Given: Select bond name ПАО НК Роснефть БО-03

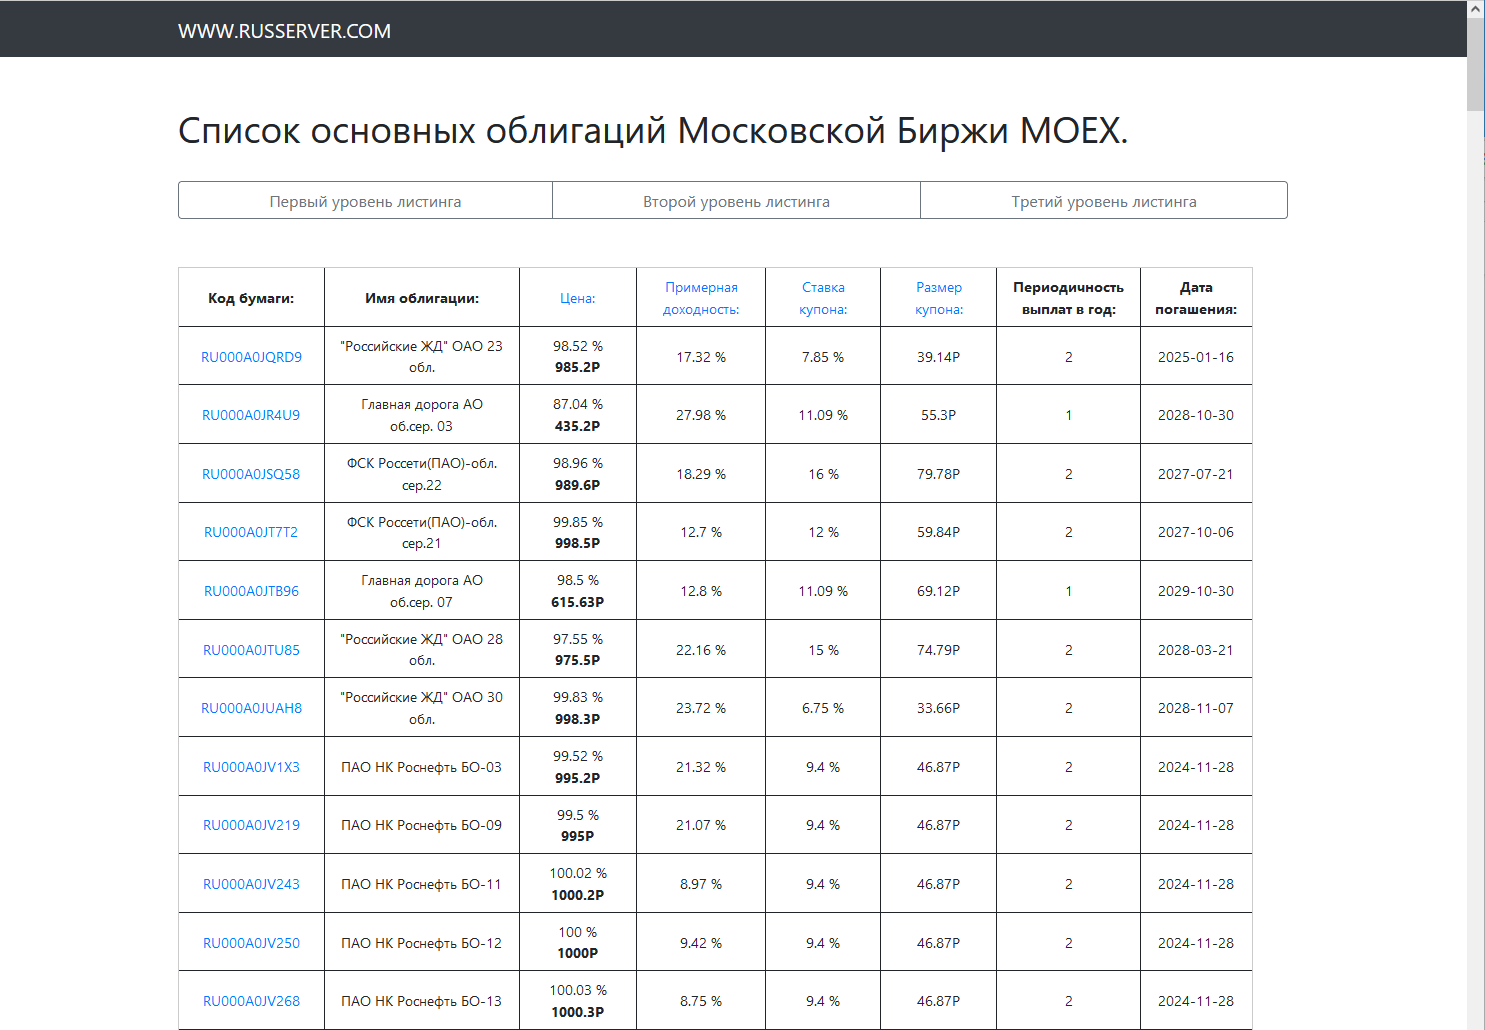Looking at the screenshot, I should (422, 767).
